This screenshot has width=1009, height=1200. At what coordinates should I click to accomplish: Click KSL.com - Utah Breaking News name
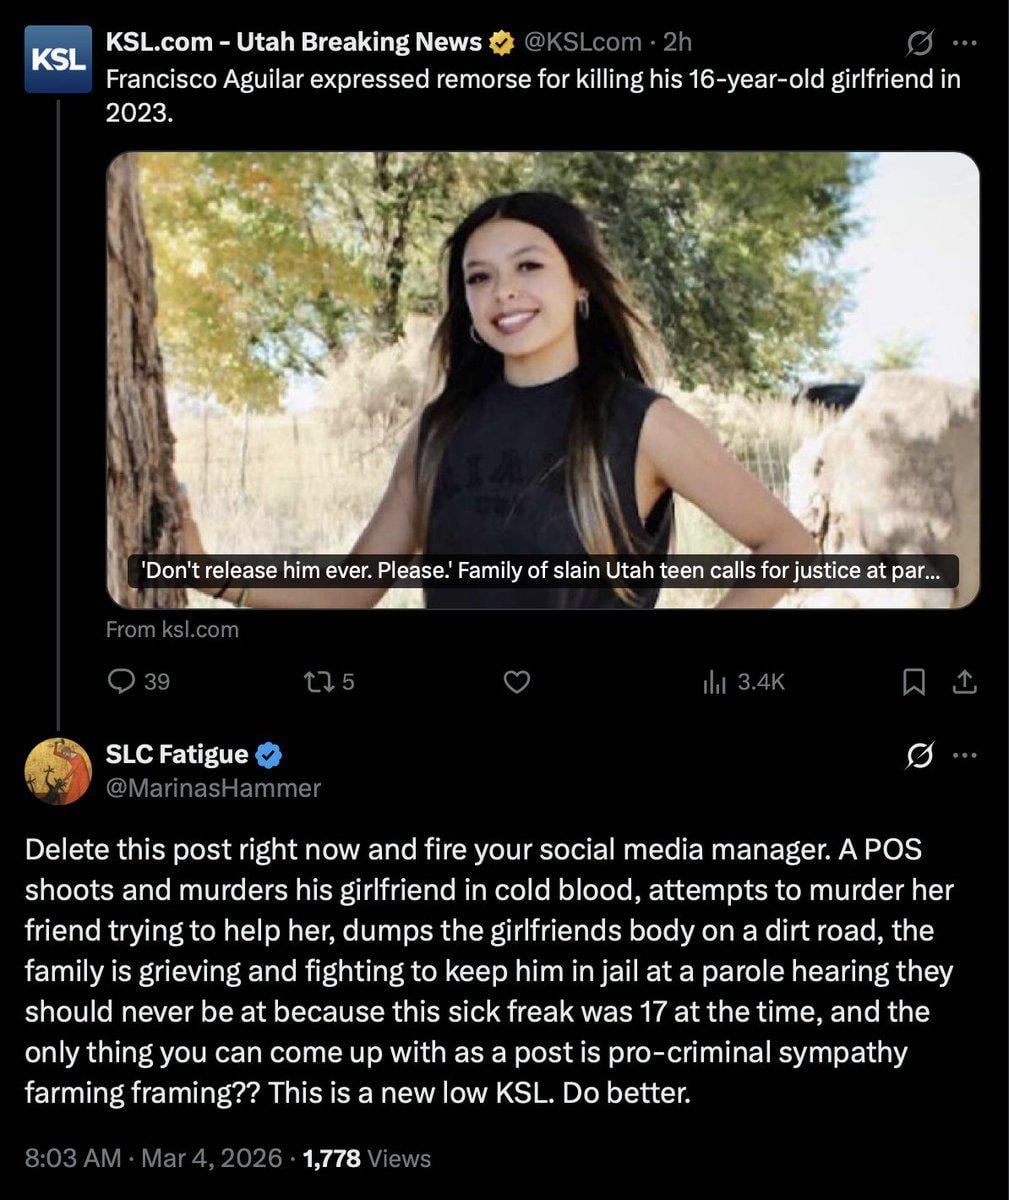tap(294, 42)
